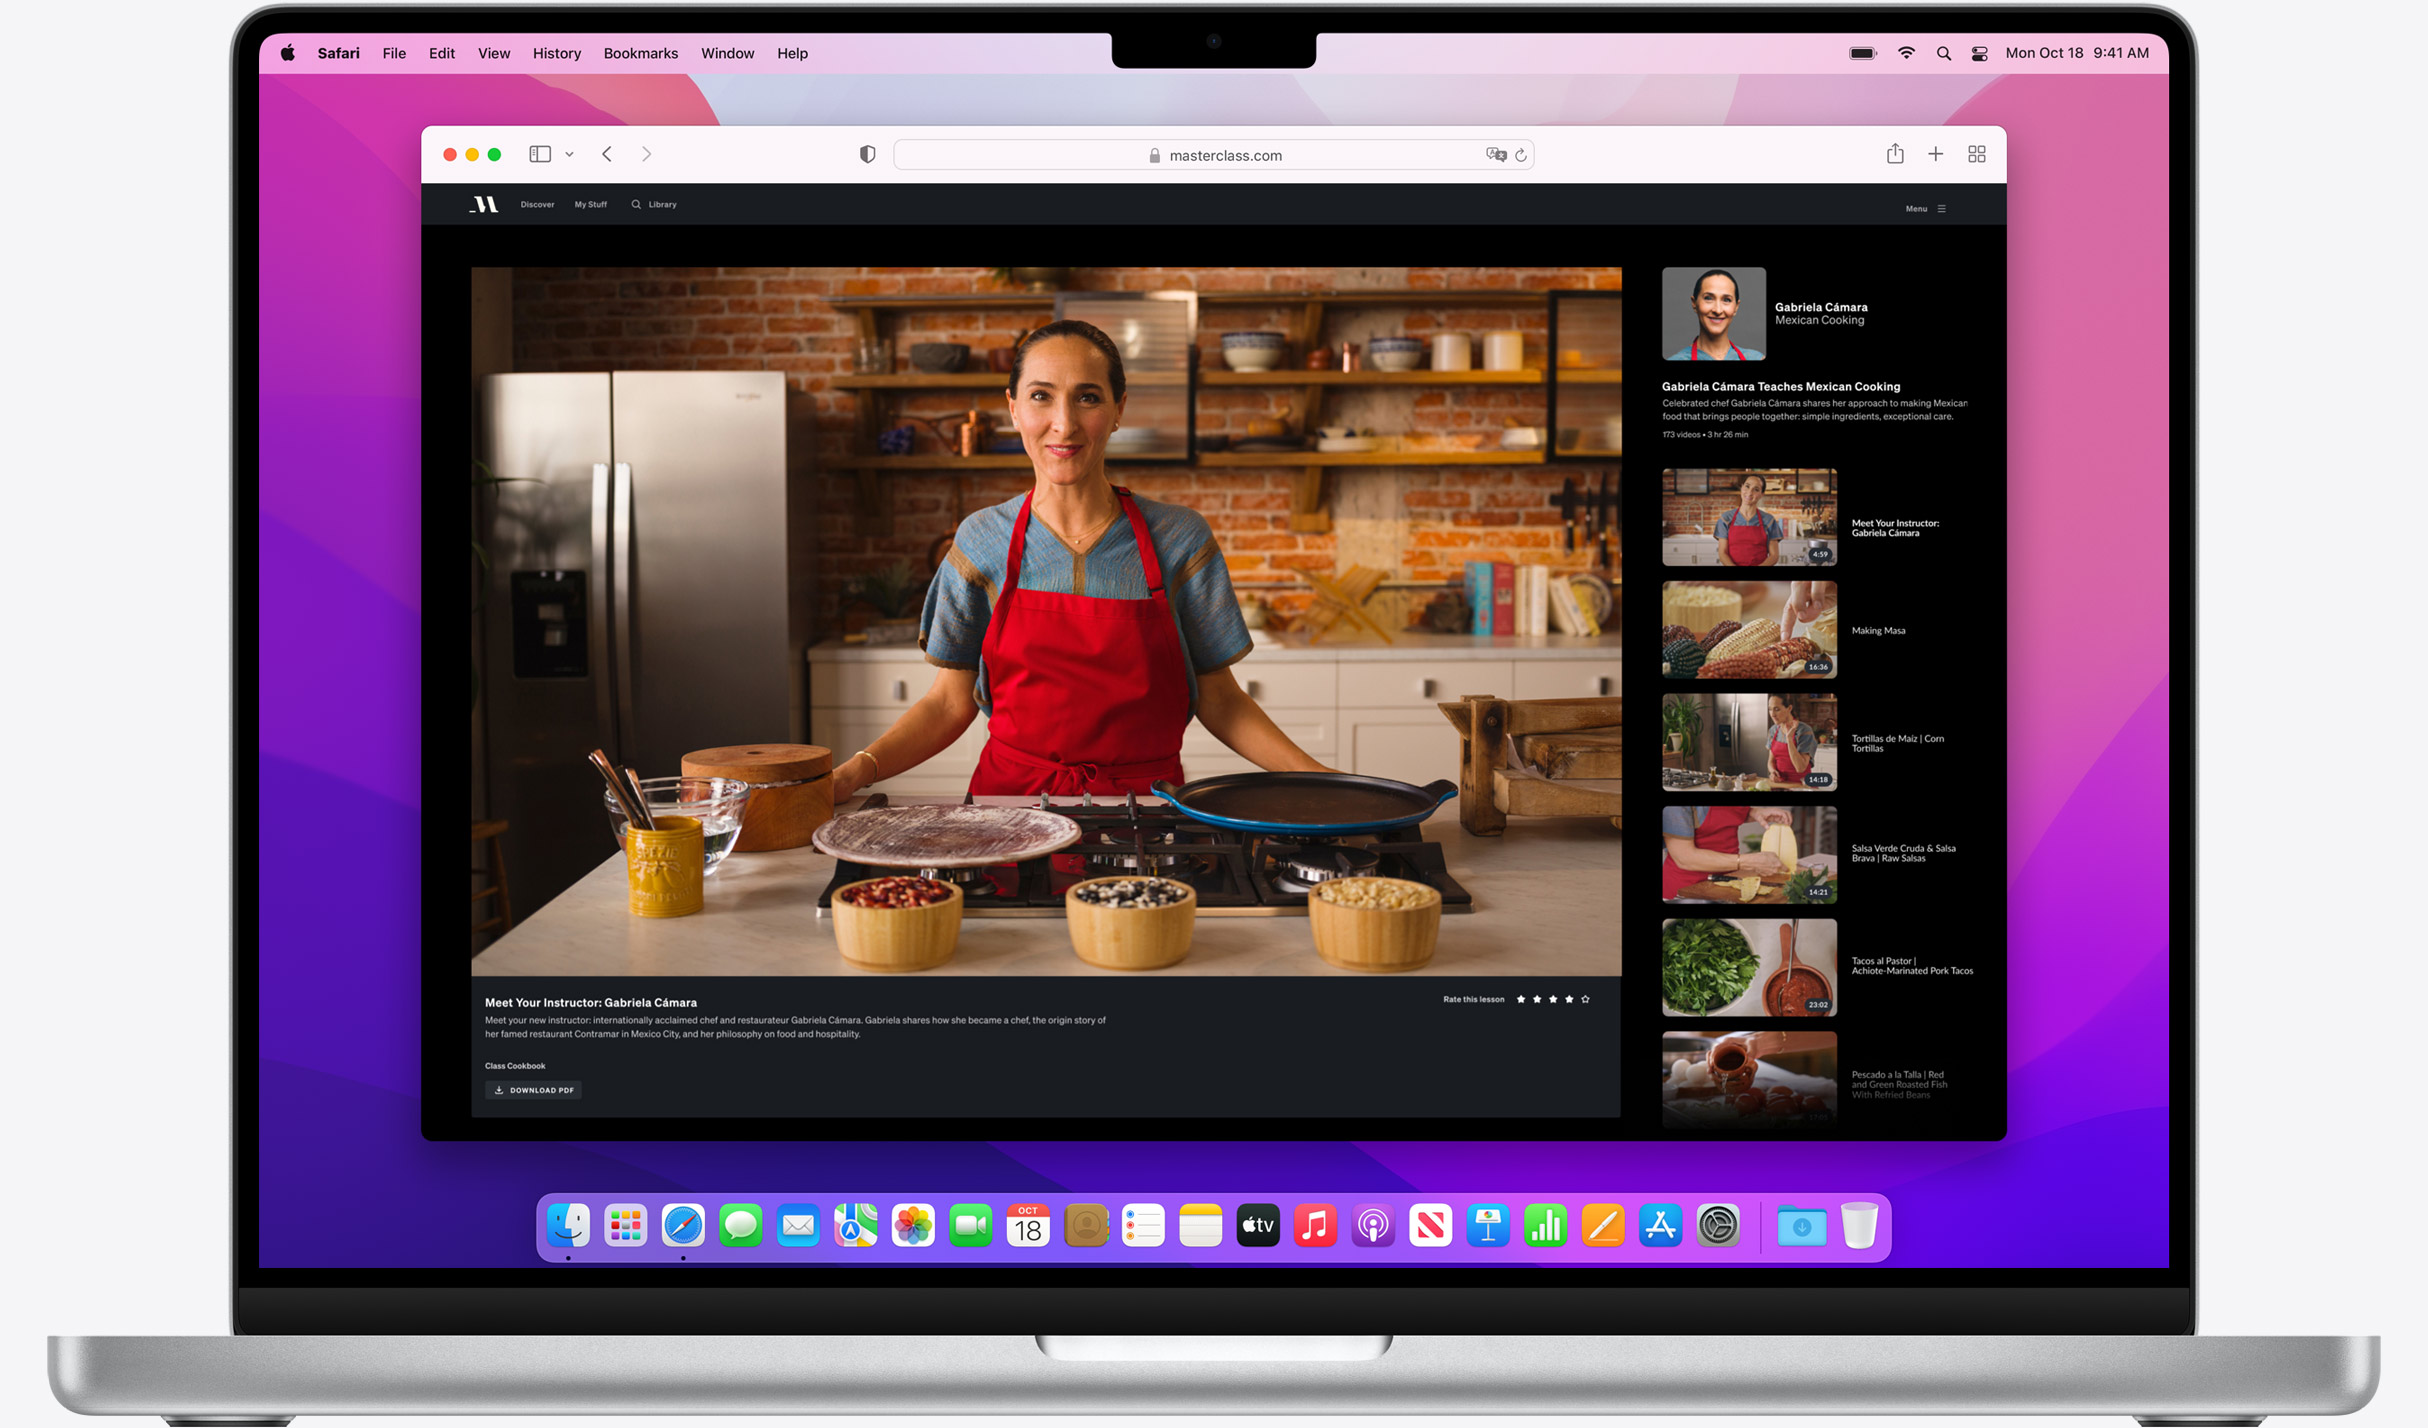The height and width of the screenshot is (1428, 2428).
Task: Click the sidebar toggle icon in Safari
Action: coord(540,155)
